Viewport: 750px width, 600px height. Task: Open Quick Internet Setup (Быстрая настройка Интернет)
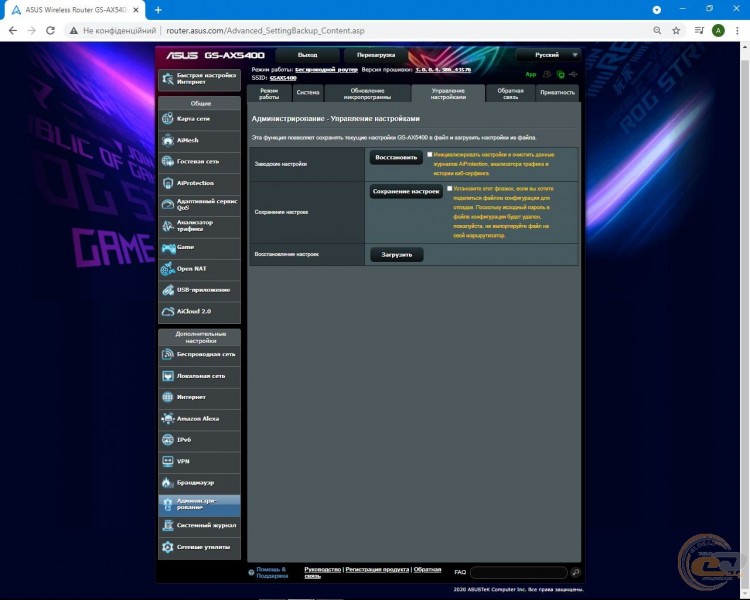(x=199, y=79)
